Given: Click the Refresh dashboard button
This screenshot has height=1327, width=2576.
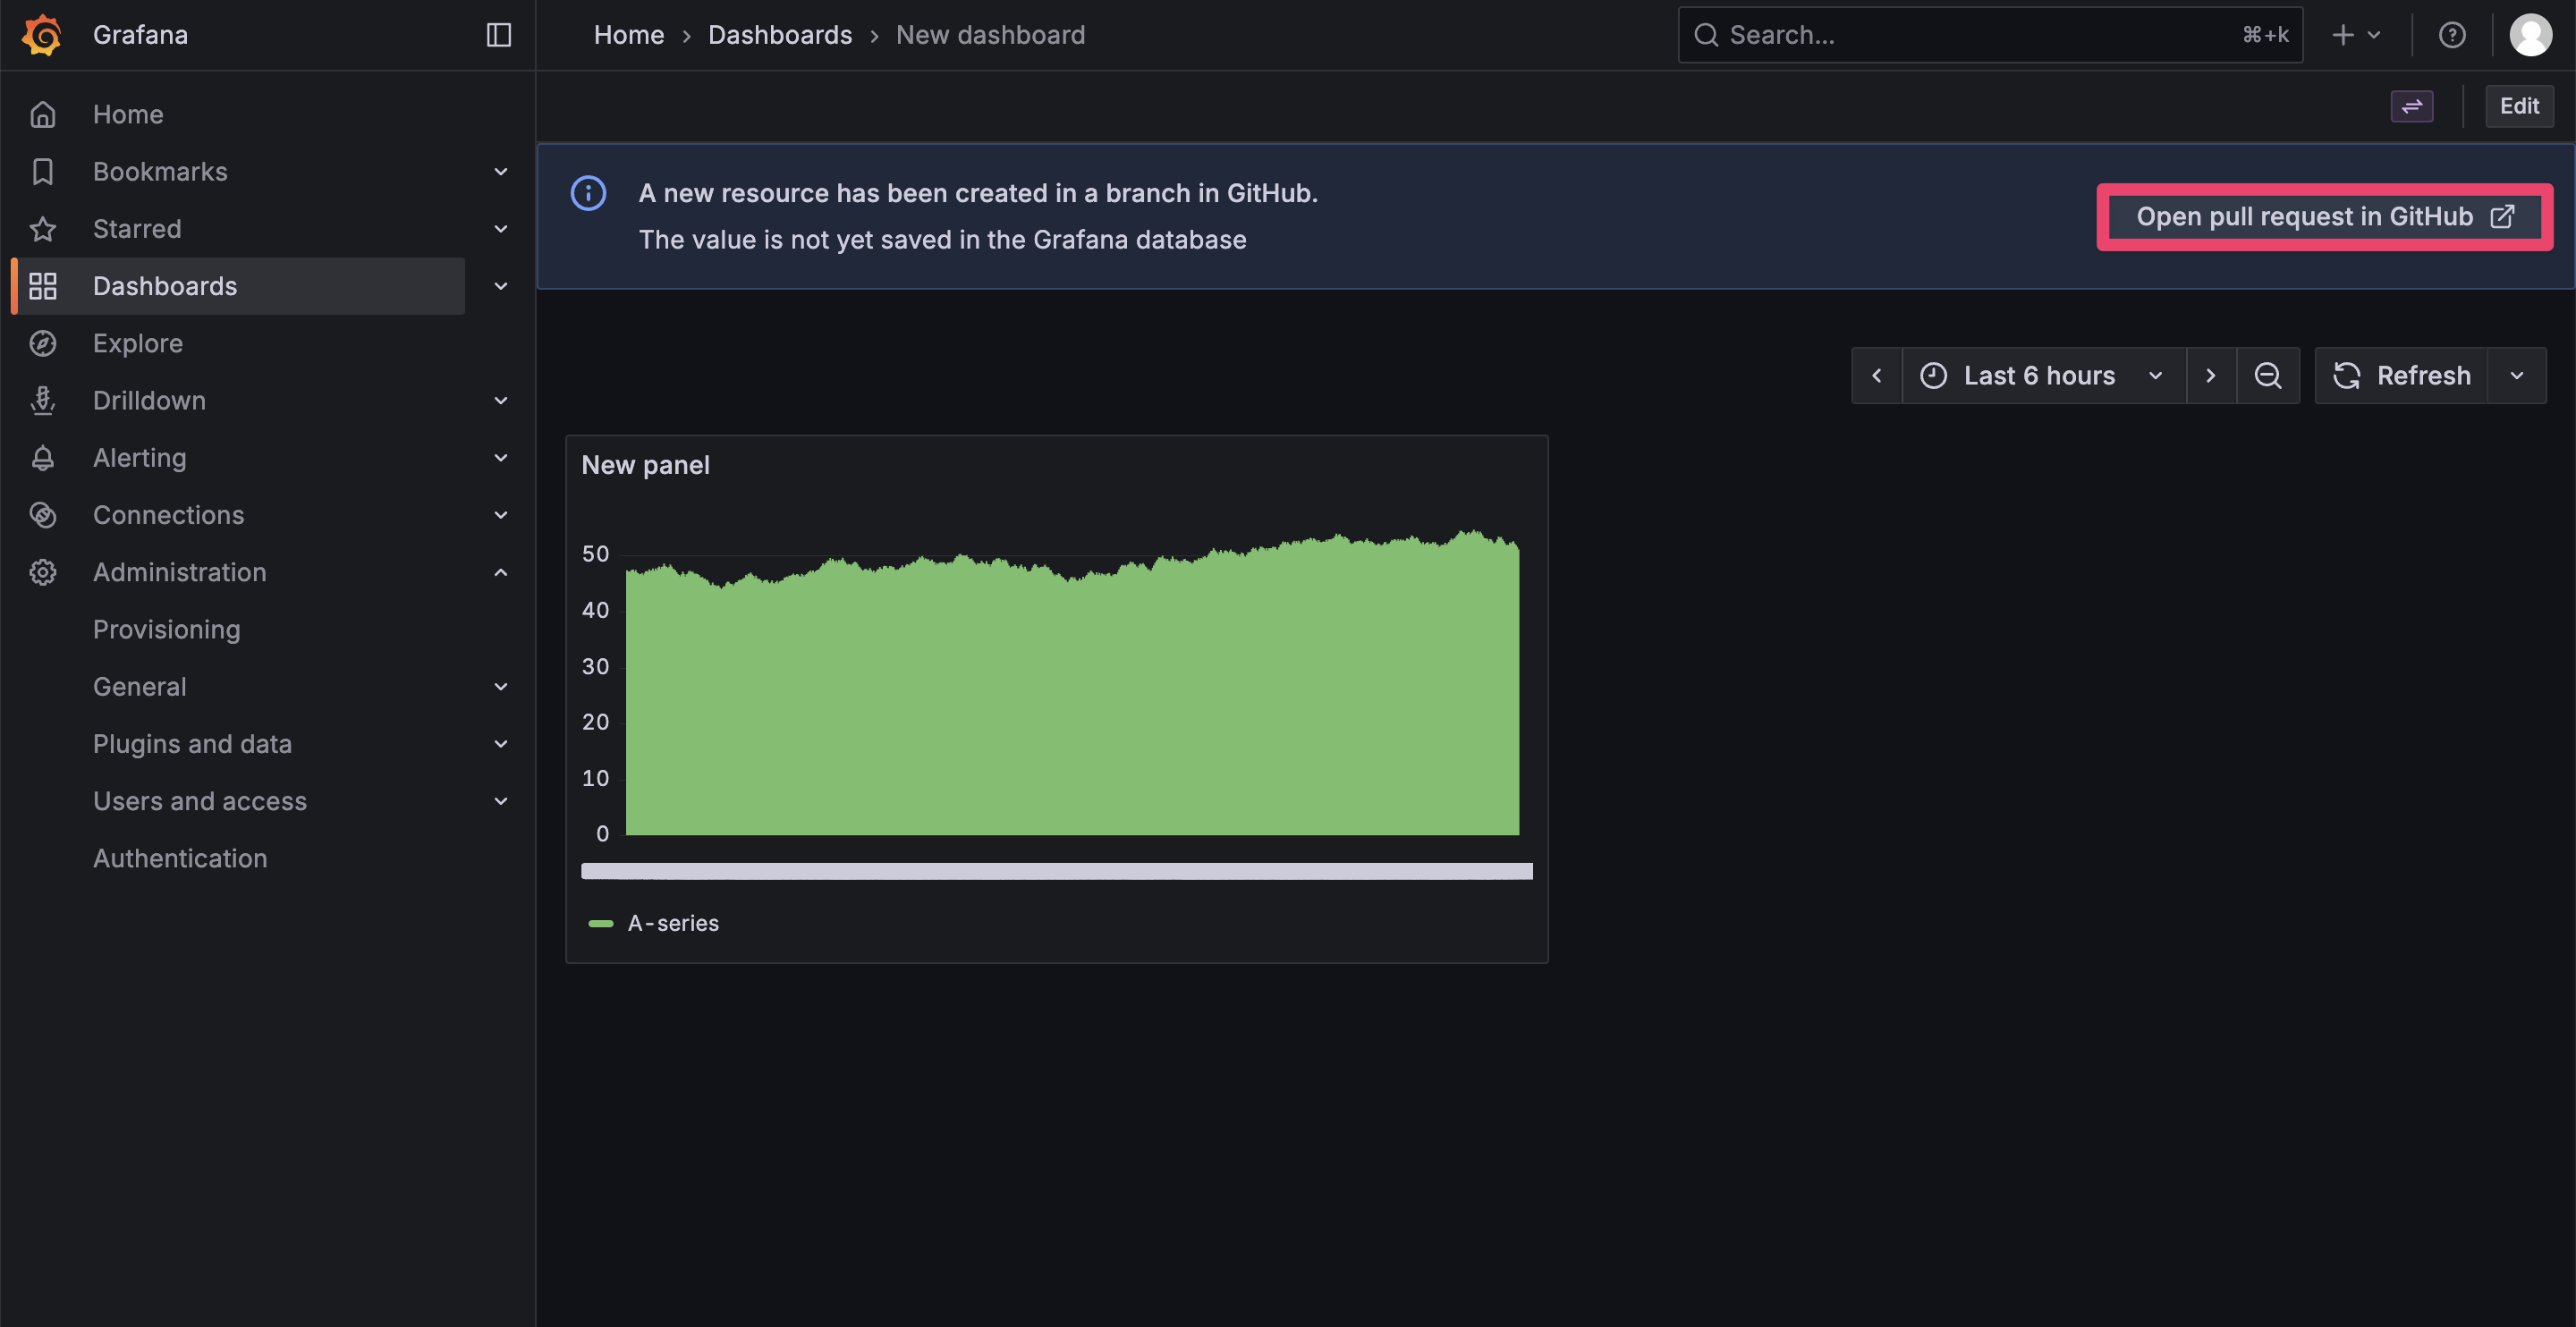Looking at the screenshot, I should (2401, 375).
